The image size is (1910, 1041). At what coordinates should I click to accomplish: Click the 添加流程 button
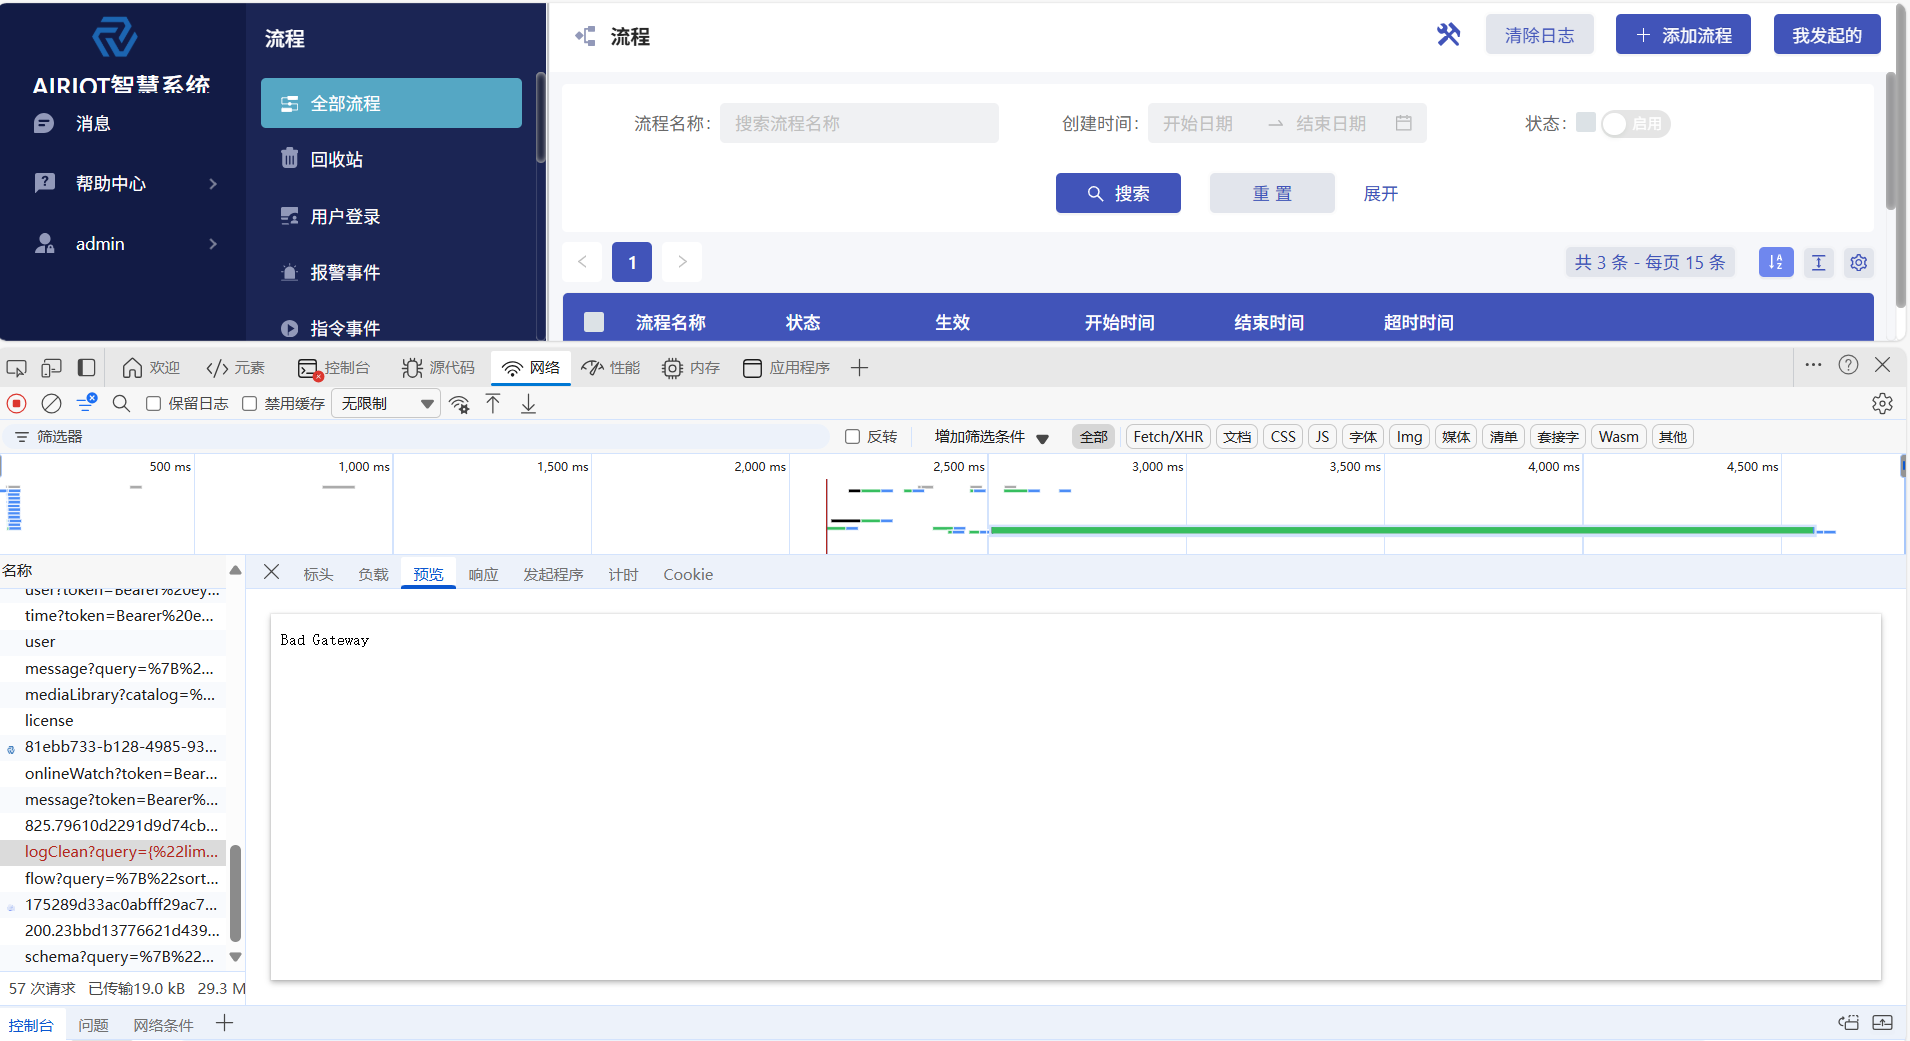pos(1682,34)
